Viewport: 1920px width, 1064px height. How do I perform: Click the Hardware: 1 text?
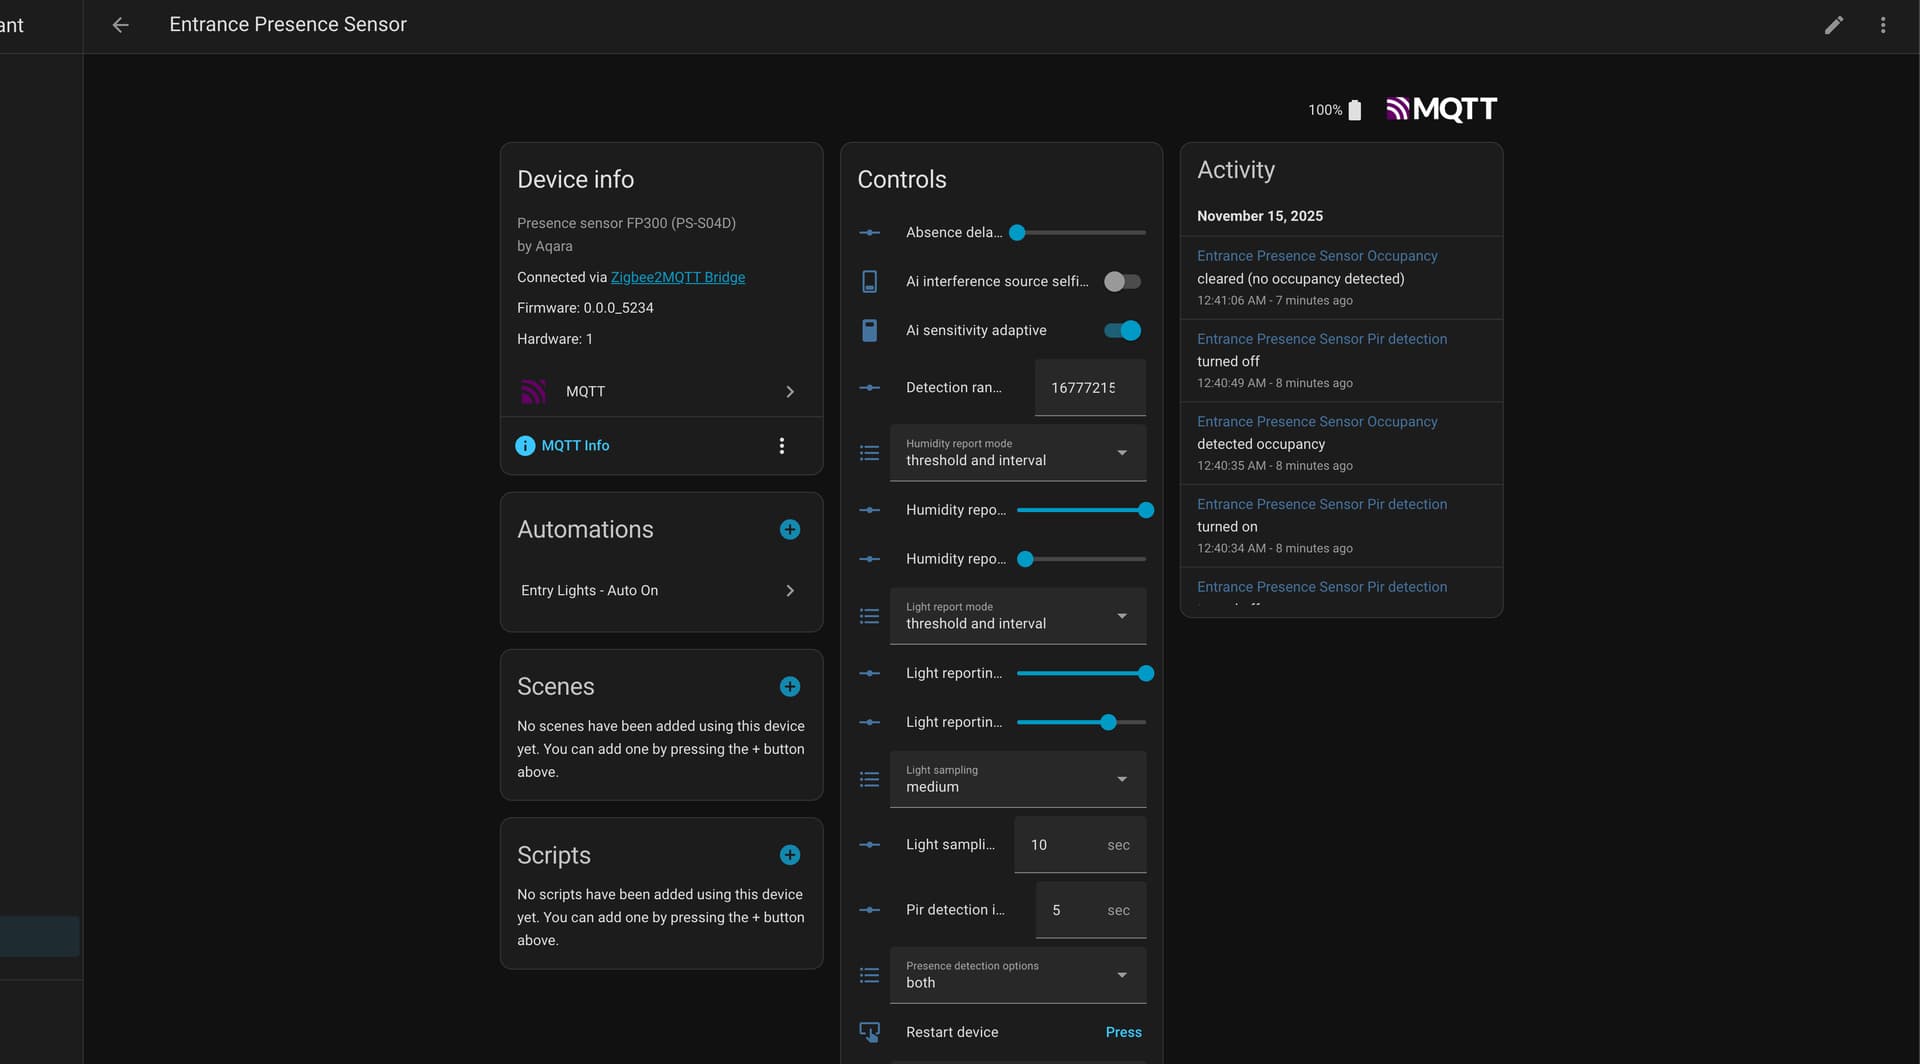(x=555, y=339)
